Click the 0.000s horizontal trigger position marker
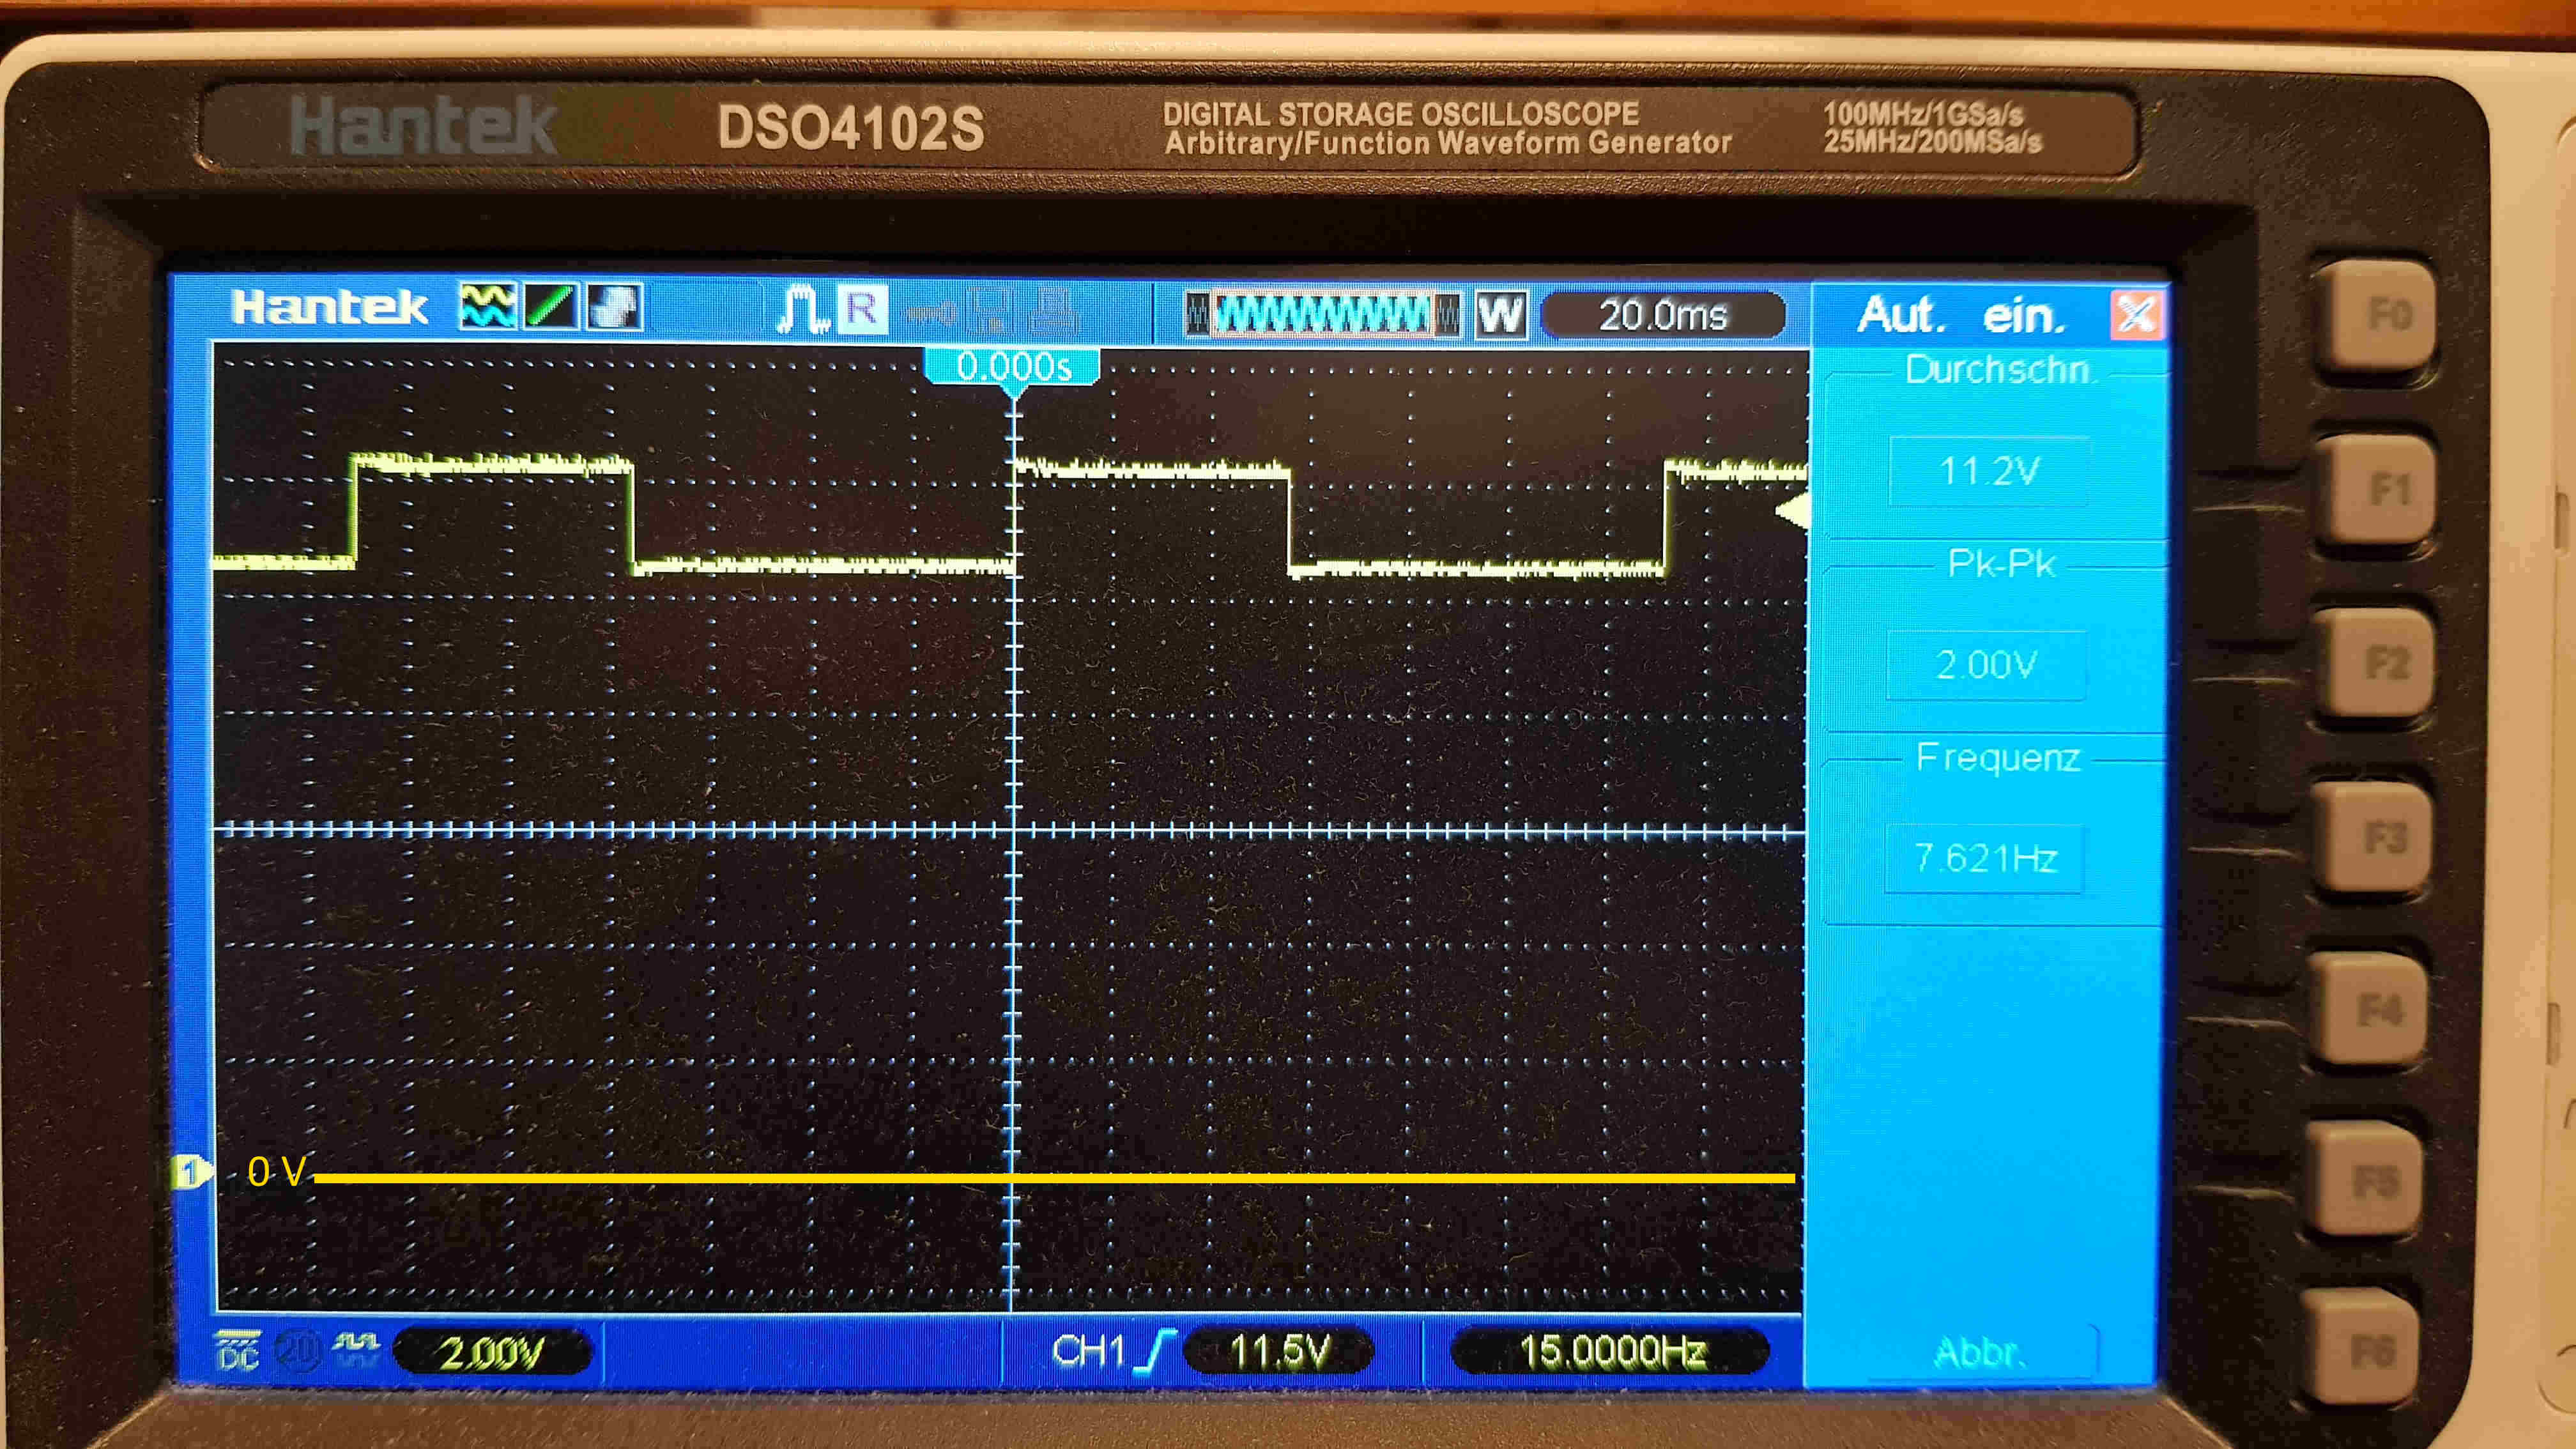 click(x=1012, y=367)
